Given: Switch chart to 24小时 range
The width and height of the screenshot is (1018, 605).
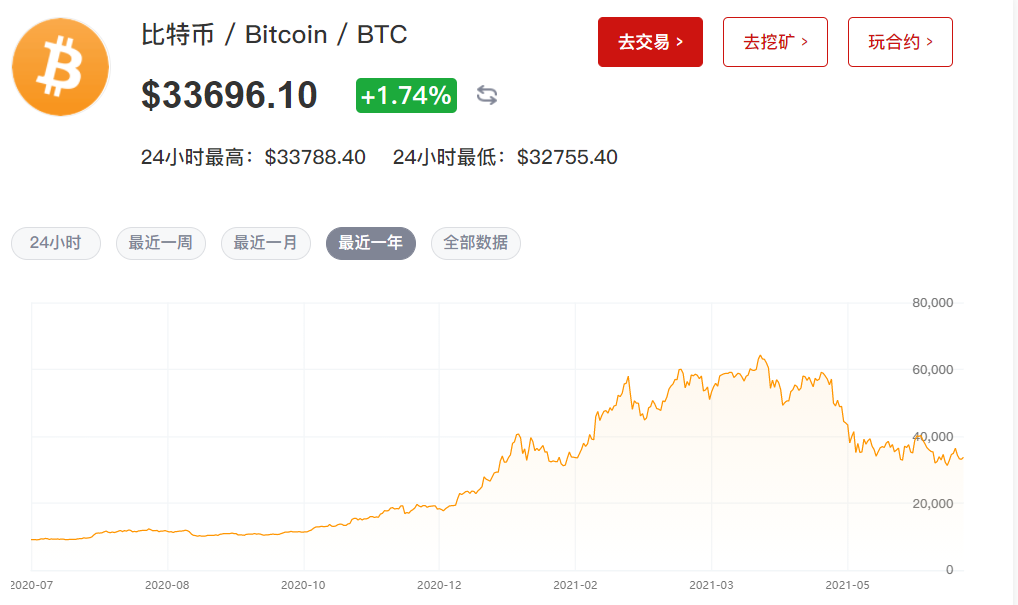Looking at the screenshot, I should coord(56,243).
